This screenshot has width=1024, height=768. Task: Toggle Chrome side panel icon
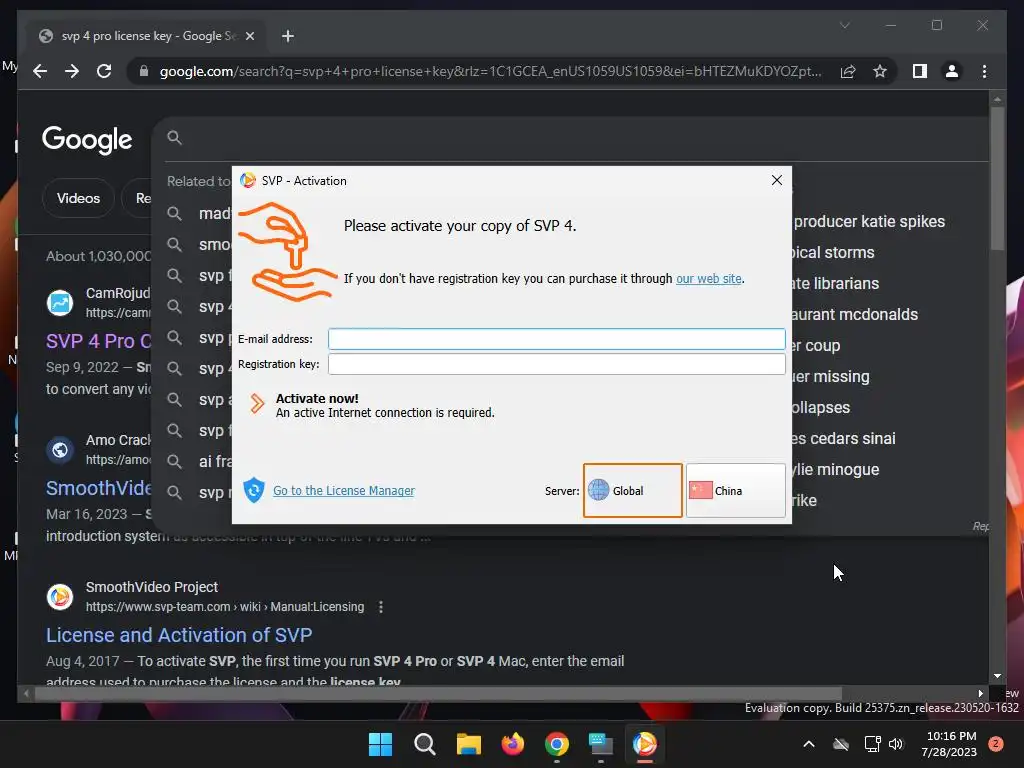920,71
